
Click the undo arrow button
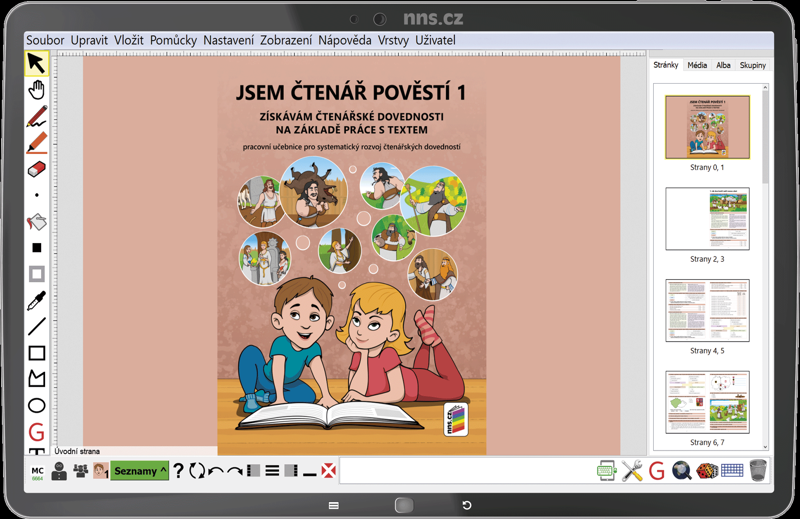[216, 471]
